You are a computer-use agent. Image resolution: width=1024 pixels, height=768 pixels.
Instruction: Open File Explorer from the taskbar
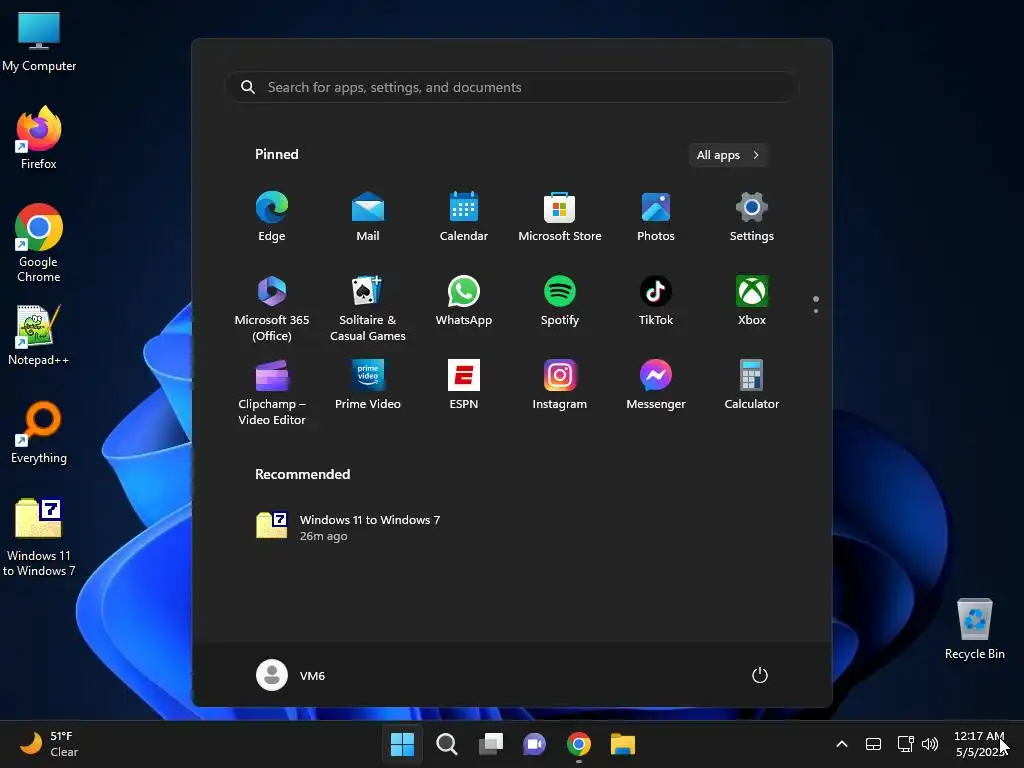[x=623, y=744]
